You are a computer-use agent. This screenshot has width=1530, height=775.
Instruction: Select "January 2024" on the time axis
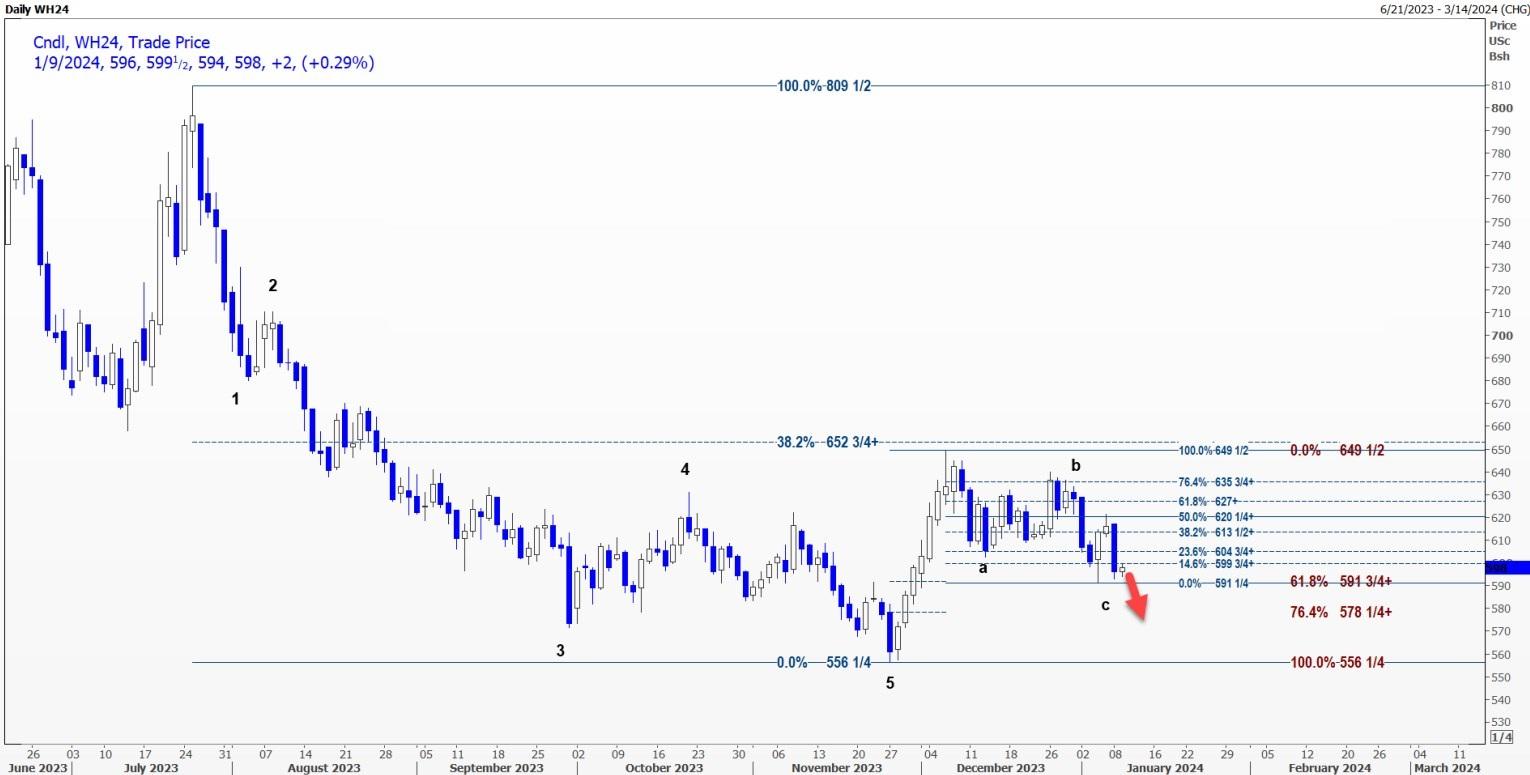pyautogui.click(x=1164, y=768)
